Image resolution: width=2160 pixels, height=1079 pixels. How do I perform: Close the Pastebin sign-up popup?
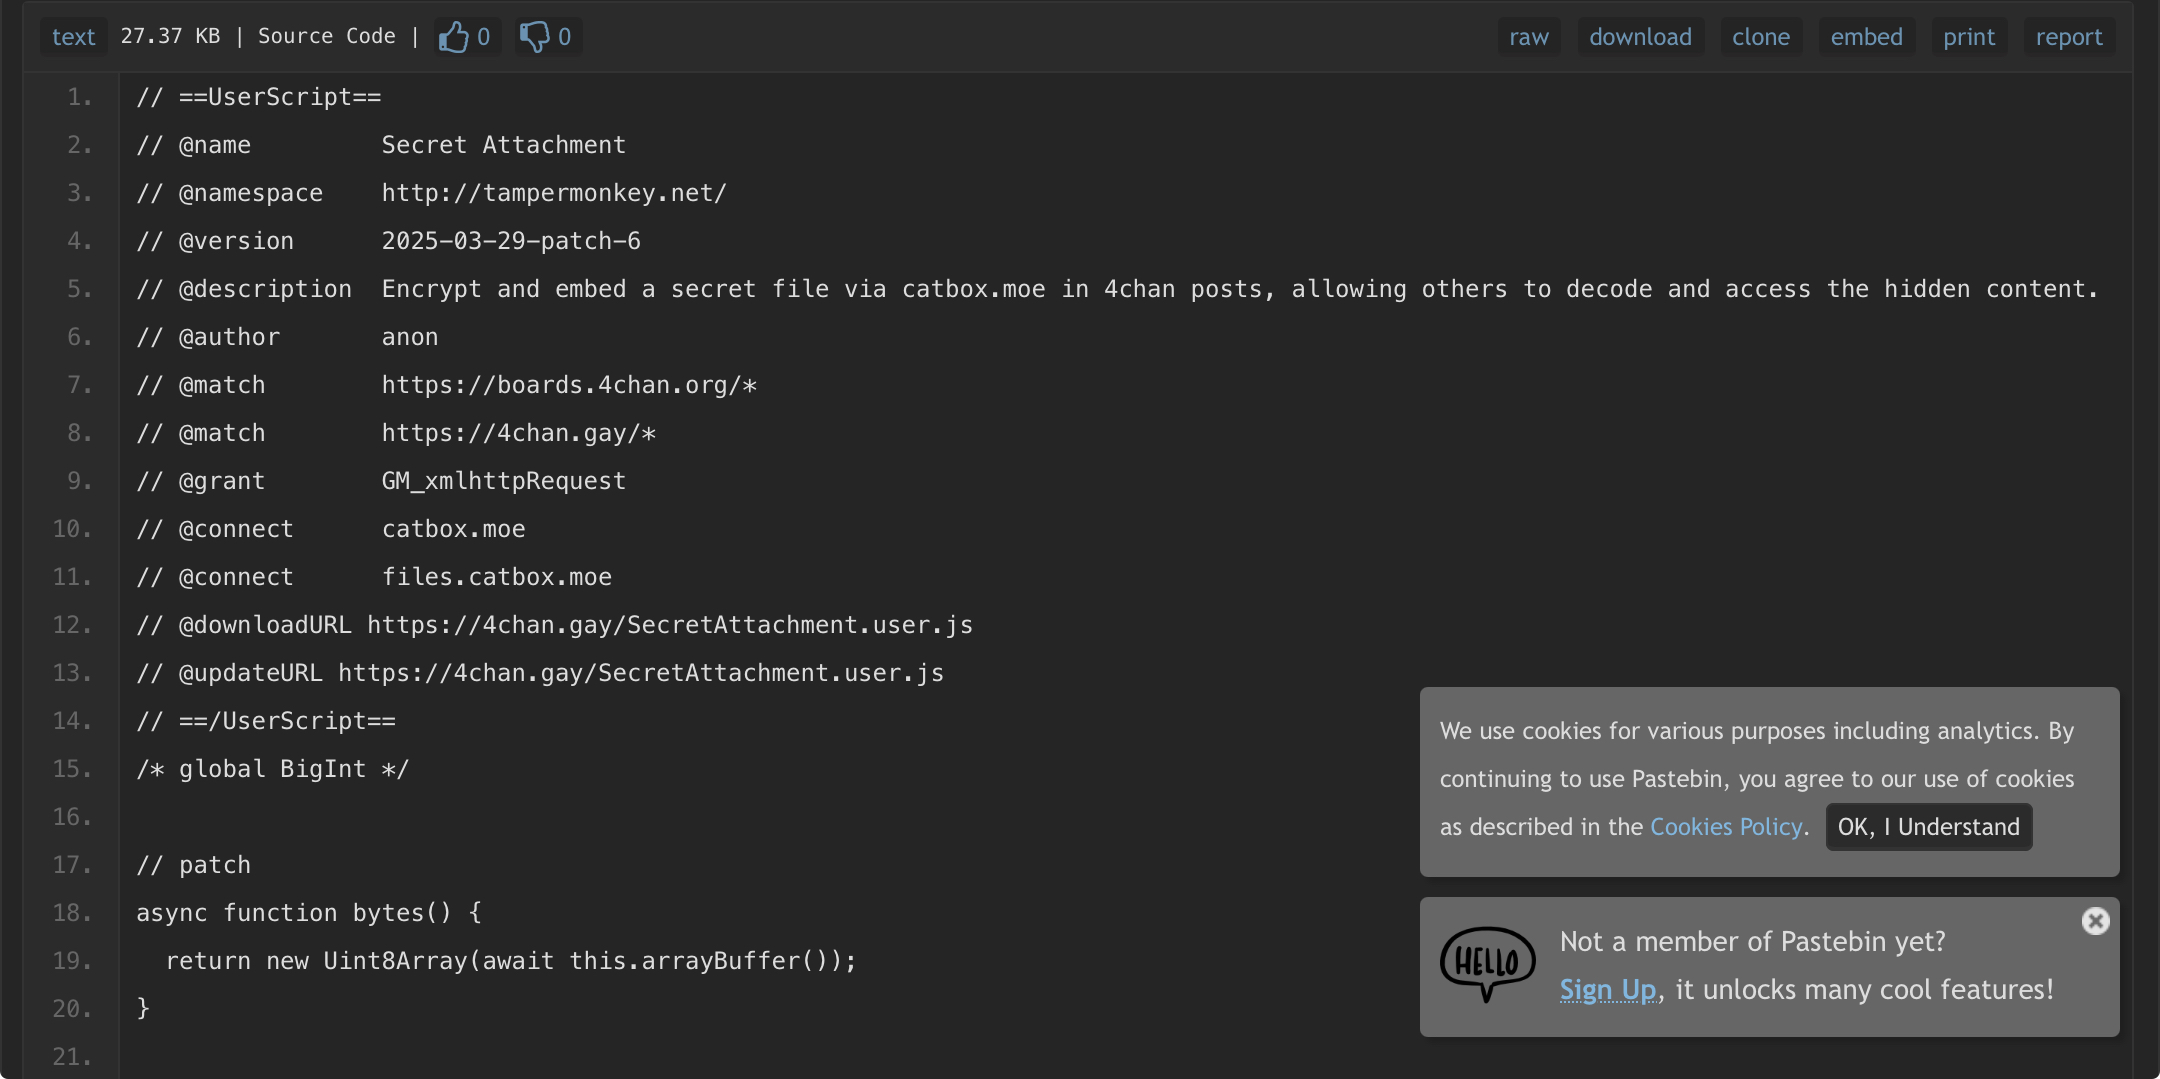2096,921
